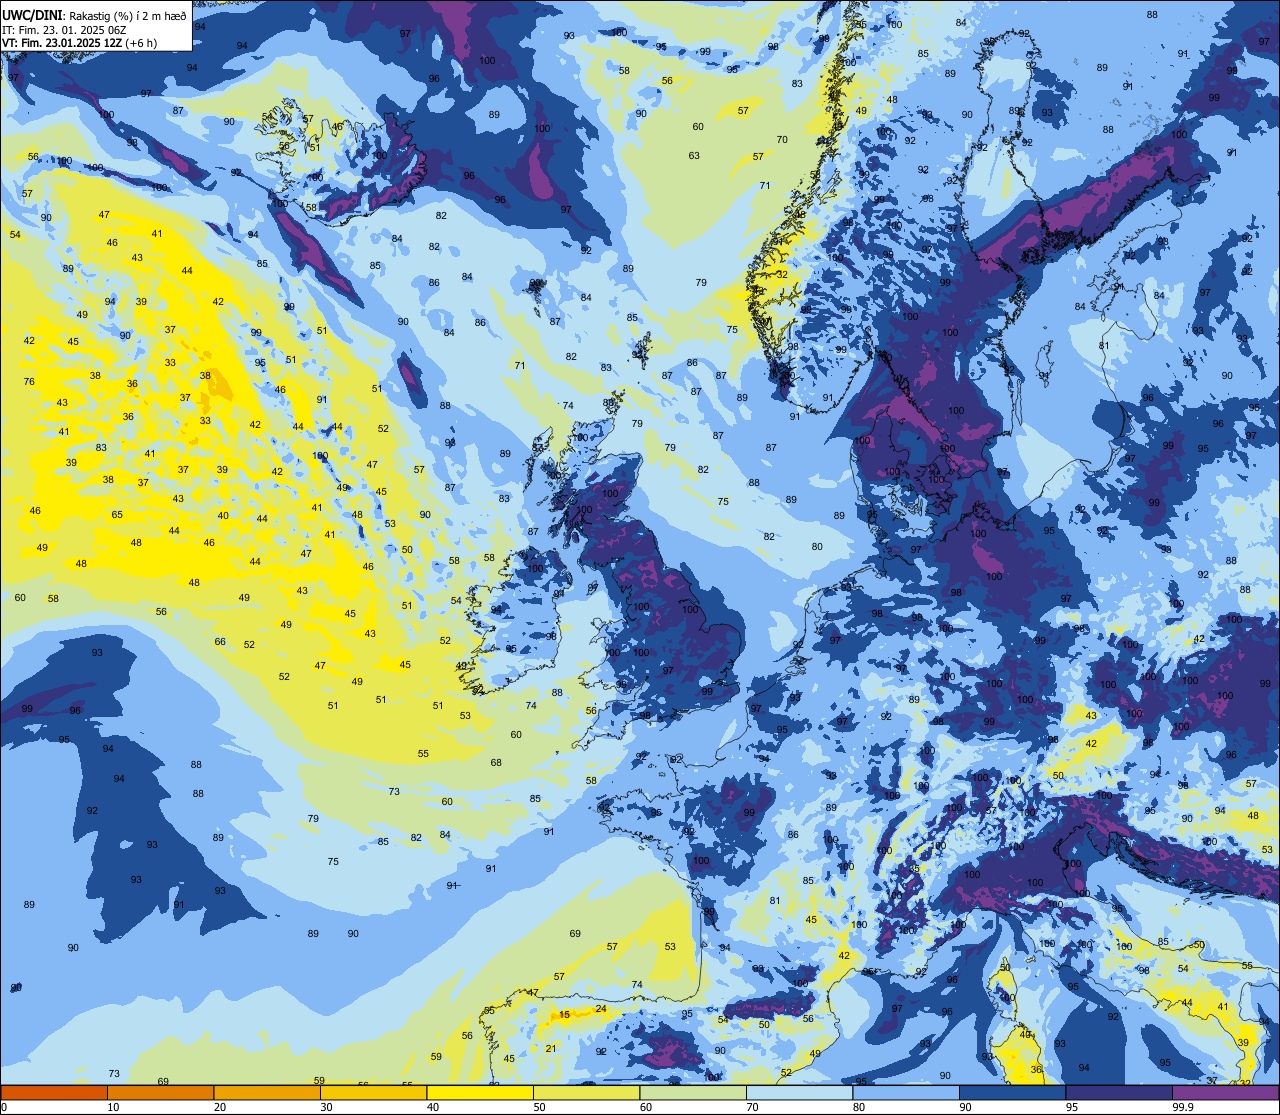Image resolution: width=1280 pixels, height=1115 pixels.
Task: Click the purple legend segment above 99.9
Action: click(1225, 1093)
